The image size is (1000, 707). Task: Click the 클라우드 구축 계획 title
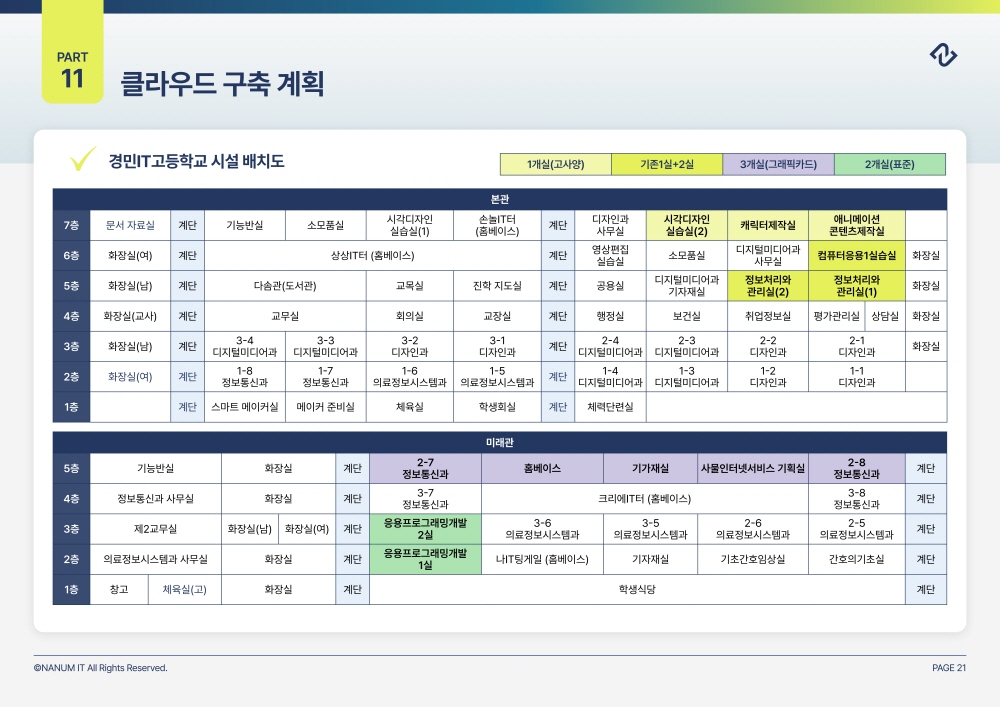tap(222, 83)
